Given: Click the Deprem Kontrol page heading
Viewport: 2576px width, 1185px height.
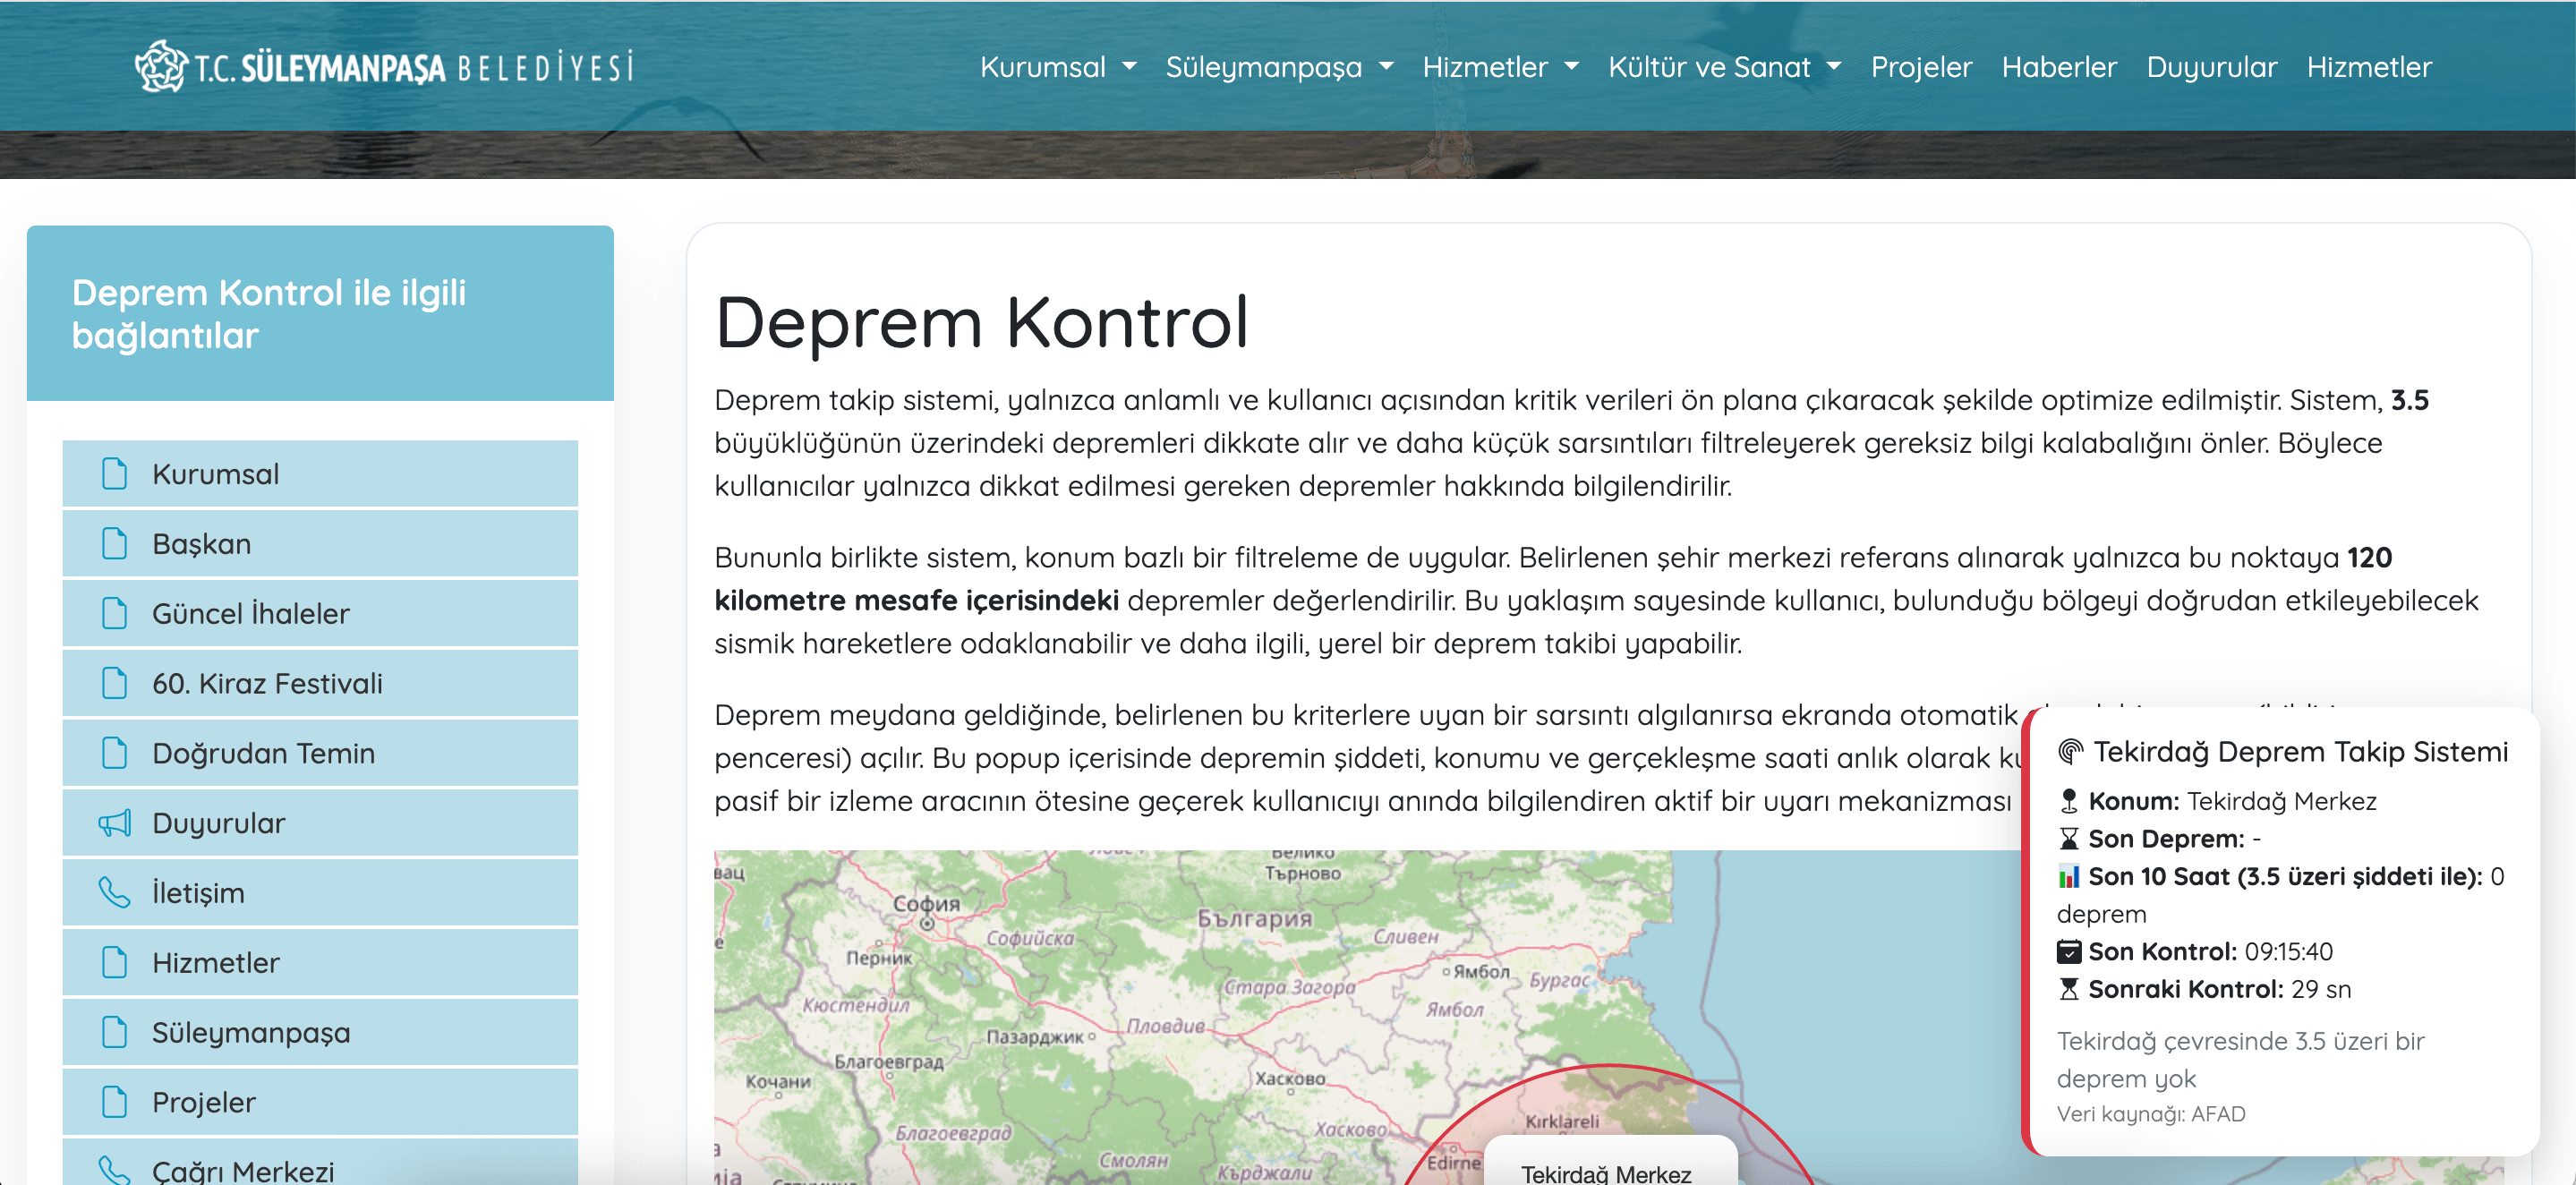Looking at the screenshot, I should click(x=982, y=323).
